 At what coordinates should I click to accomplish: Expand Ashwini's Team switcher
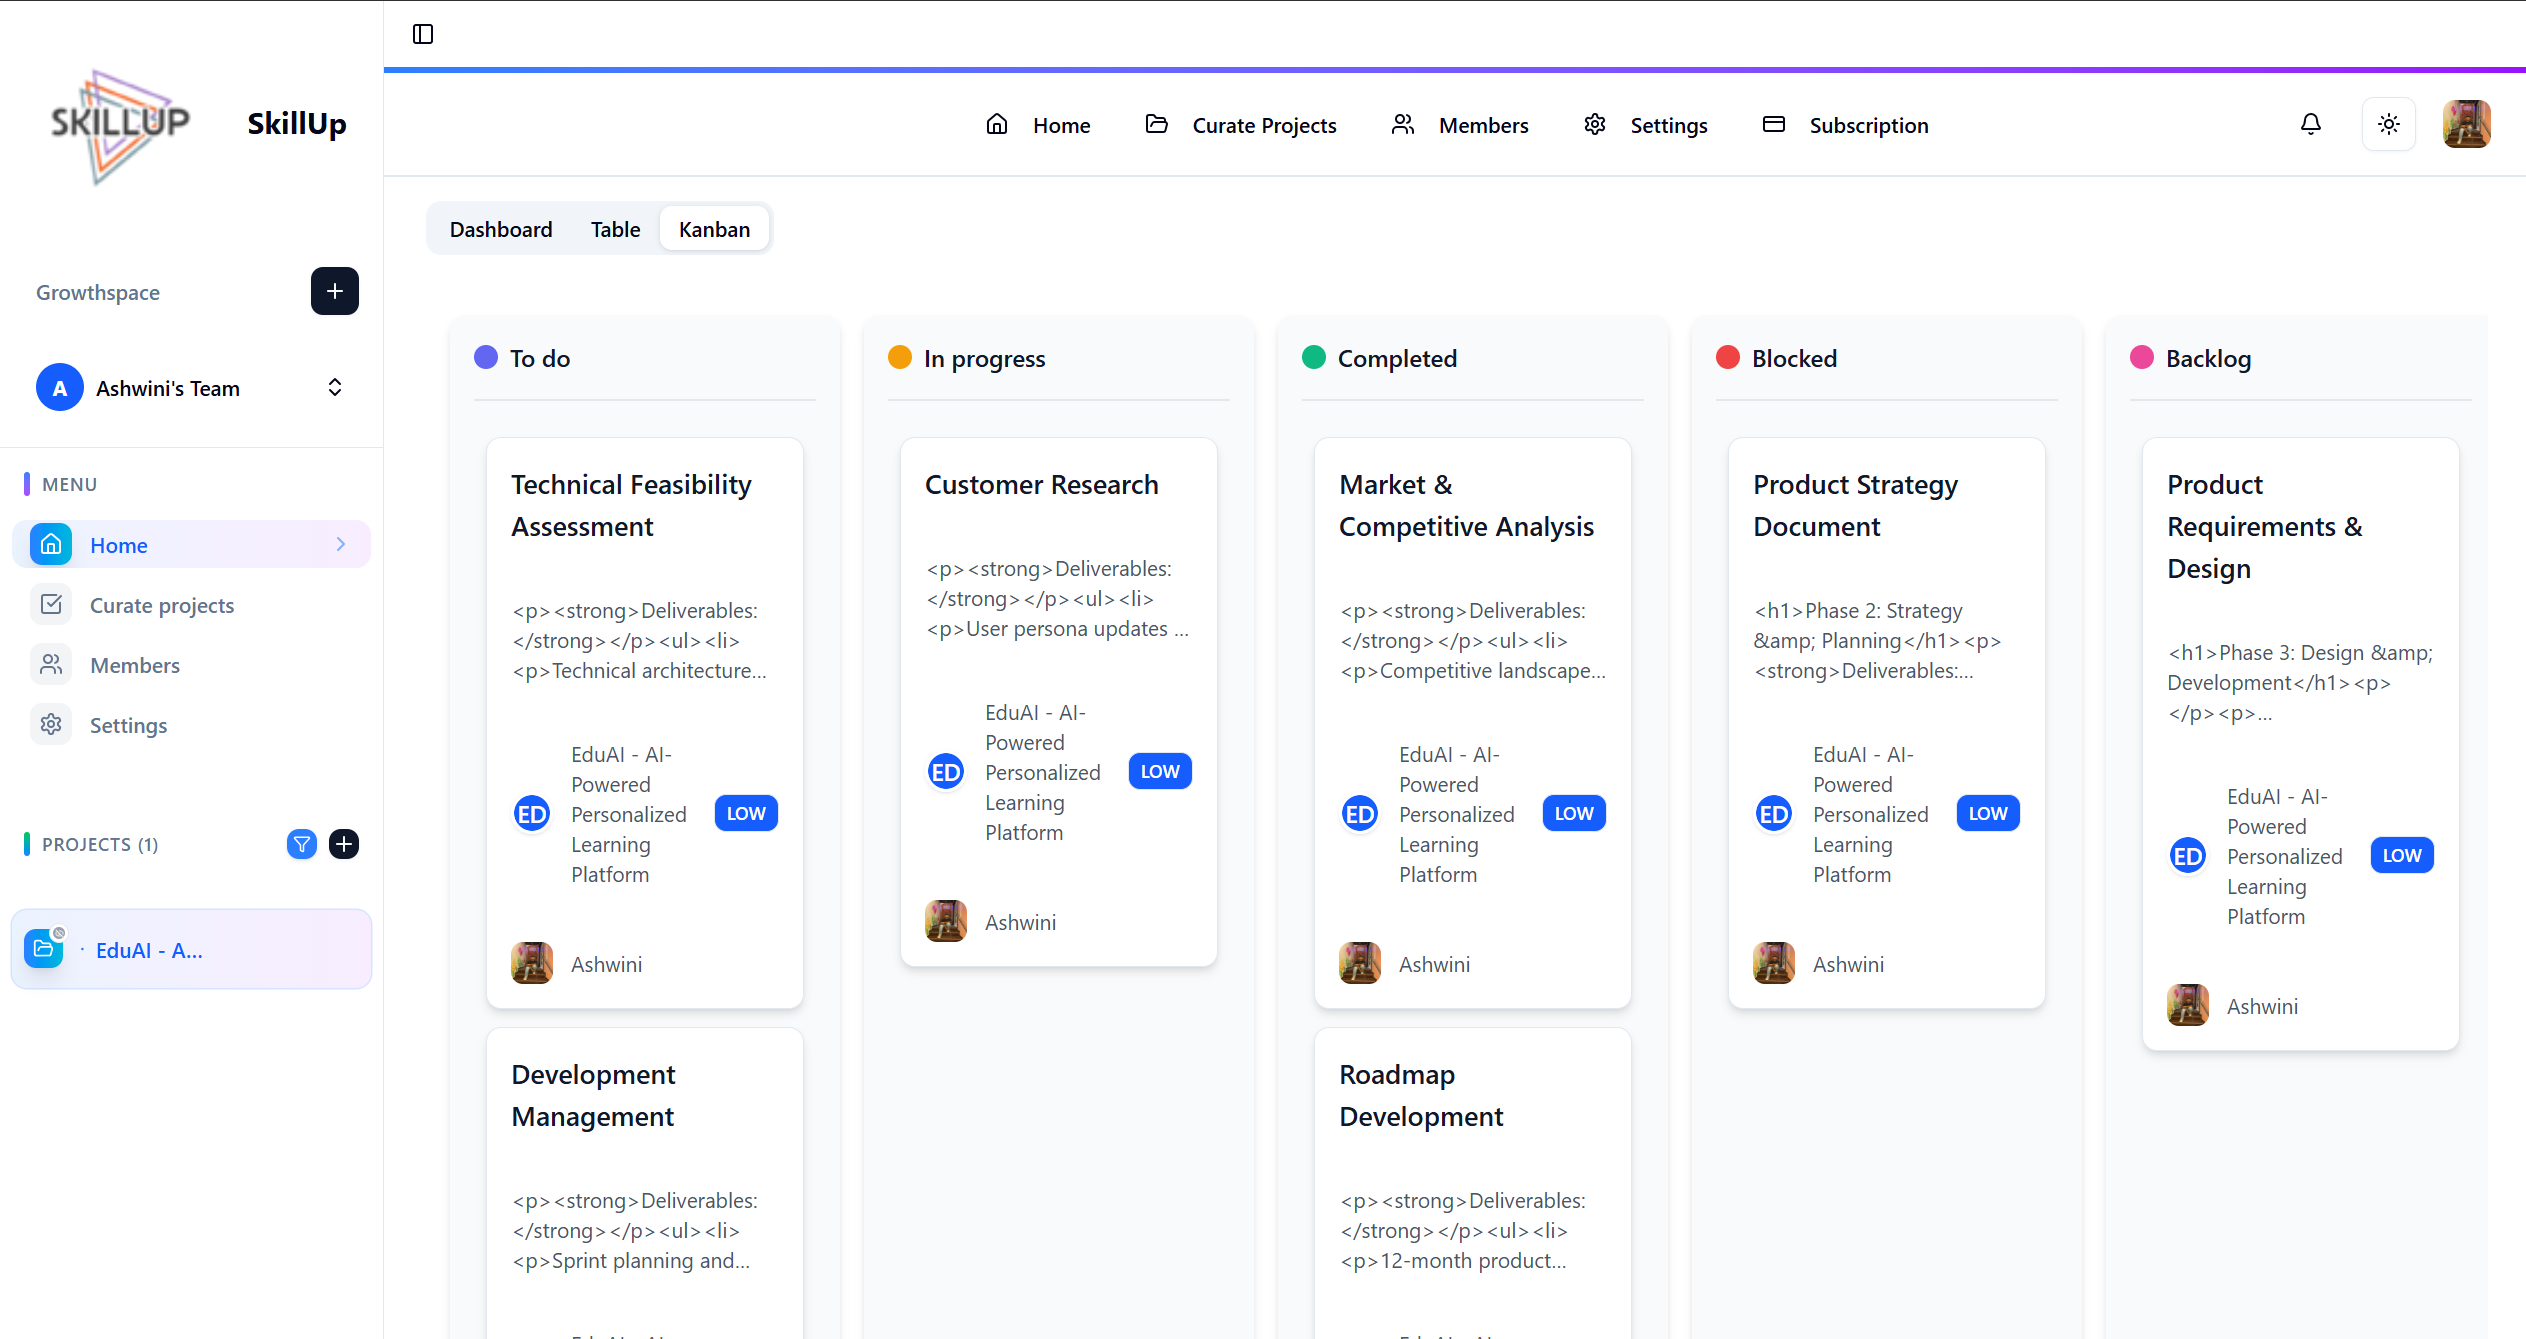point(335,388)
